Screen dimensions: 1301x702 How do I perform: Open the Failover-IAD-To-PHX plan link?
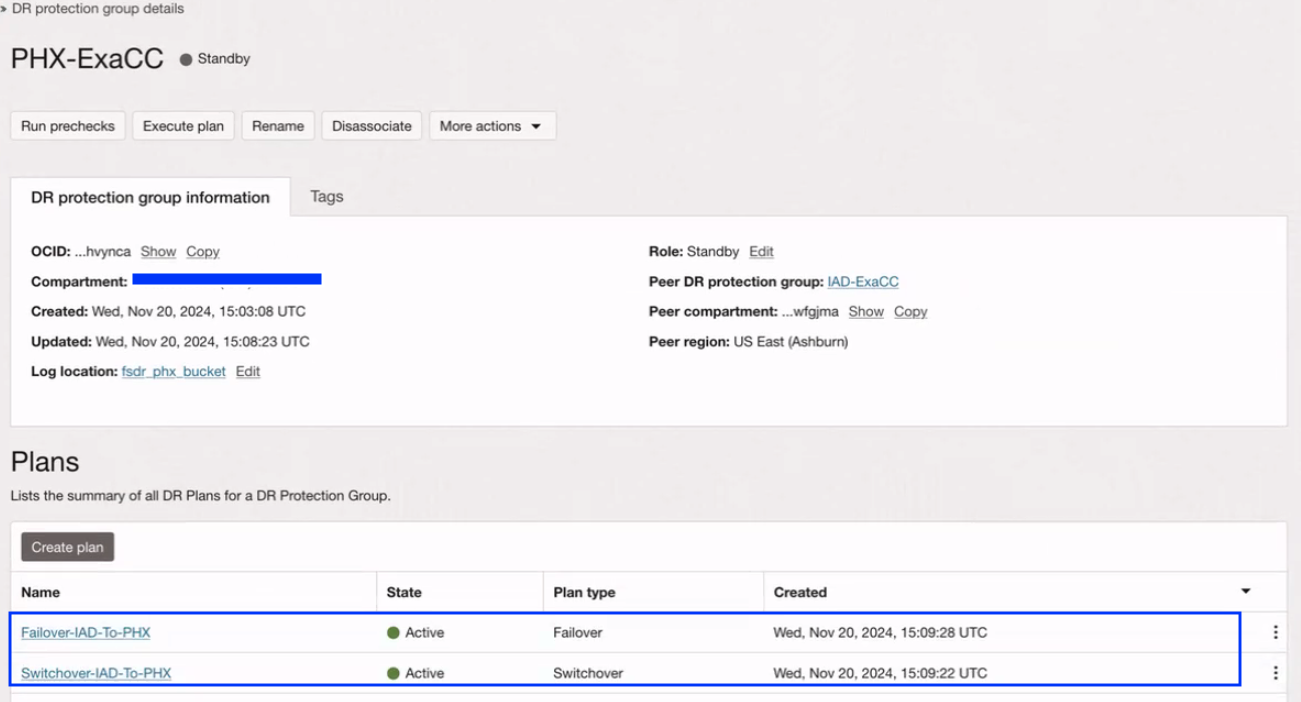[x=86, y=632]
